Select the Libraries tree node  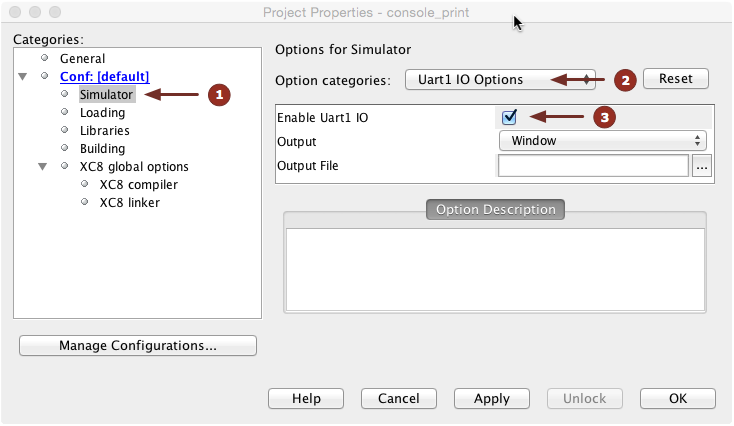pos(104,131)
